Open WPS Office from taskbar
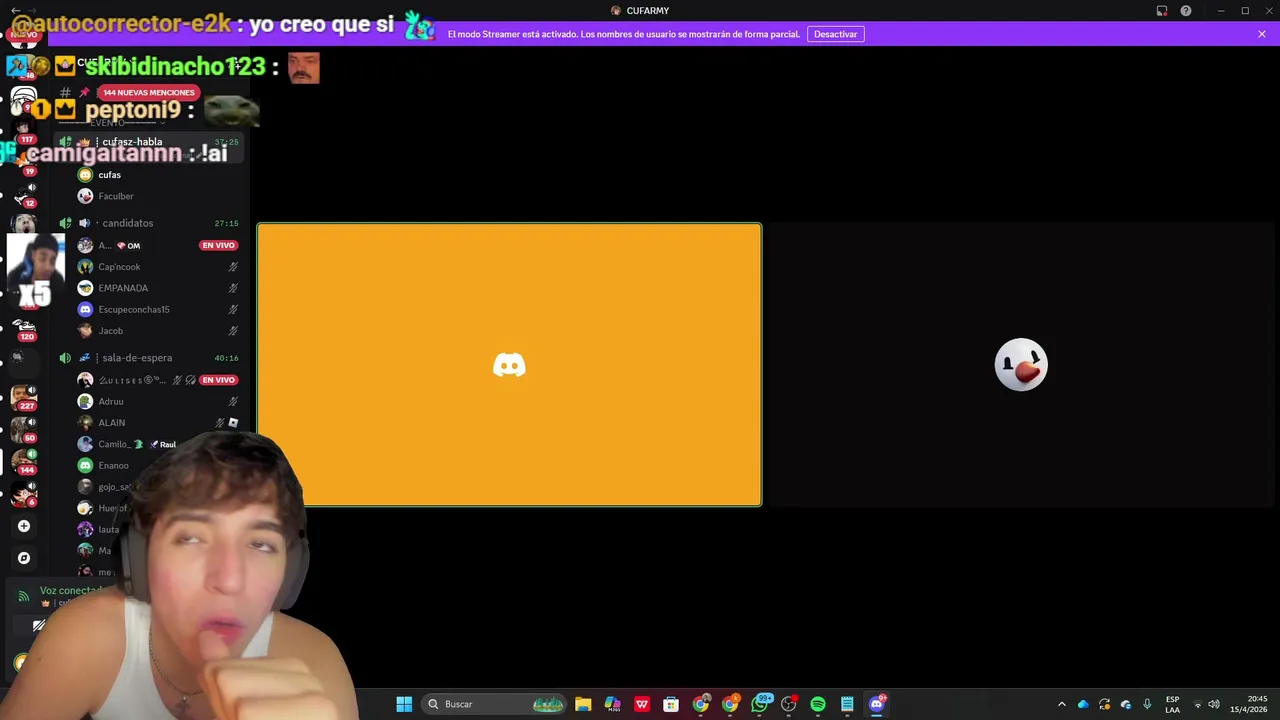The height and width of the screenshot is (720, 1280). 642,704
